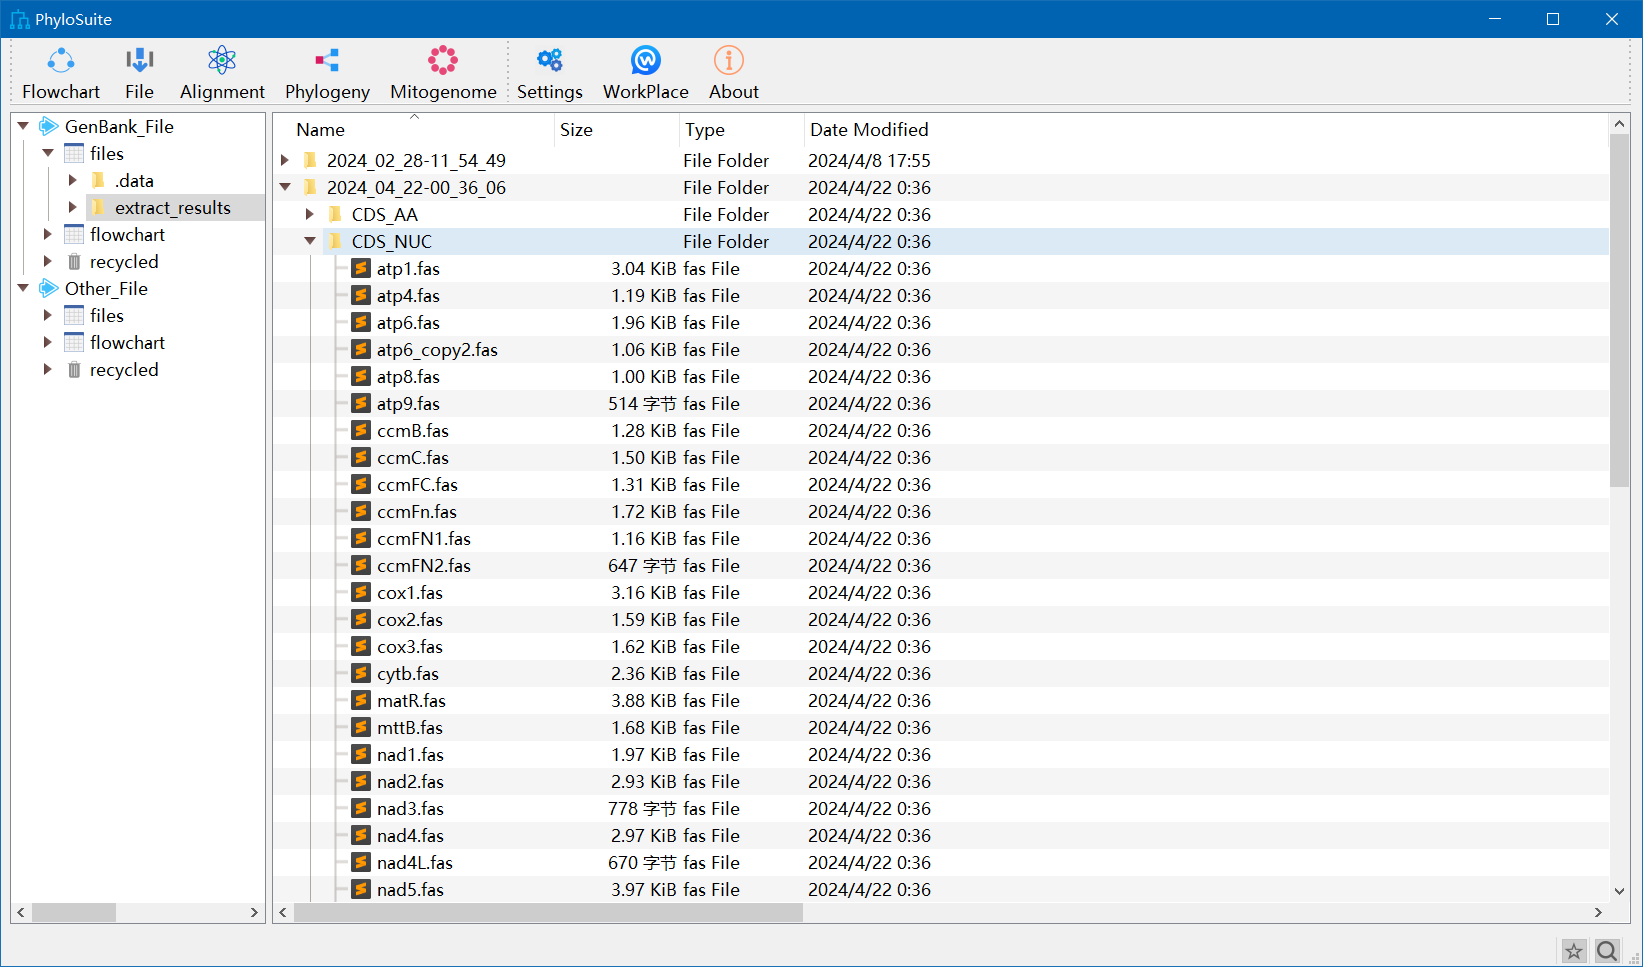This screenshot has height=967, width=1643.
Task: Select the ccmFC.fas file
Action: coord(417,484)
